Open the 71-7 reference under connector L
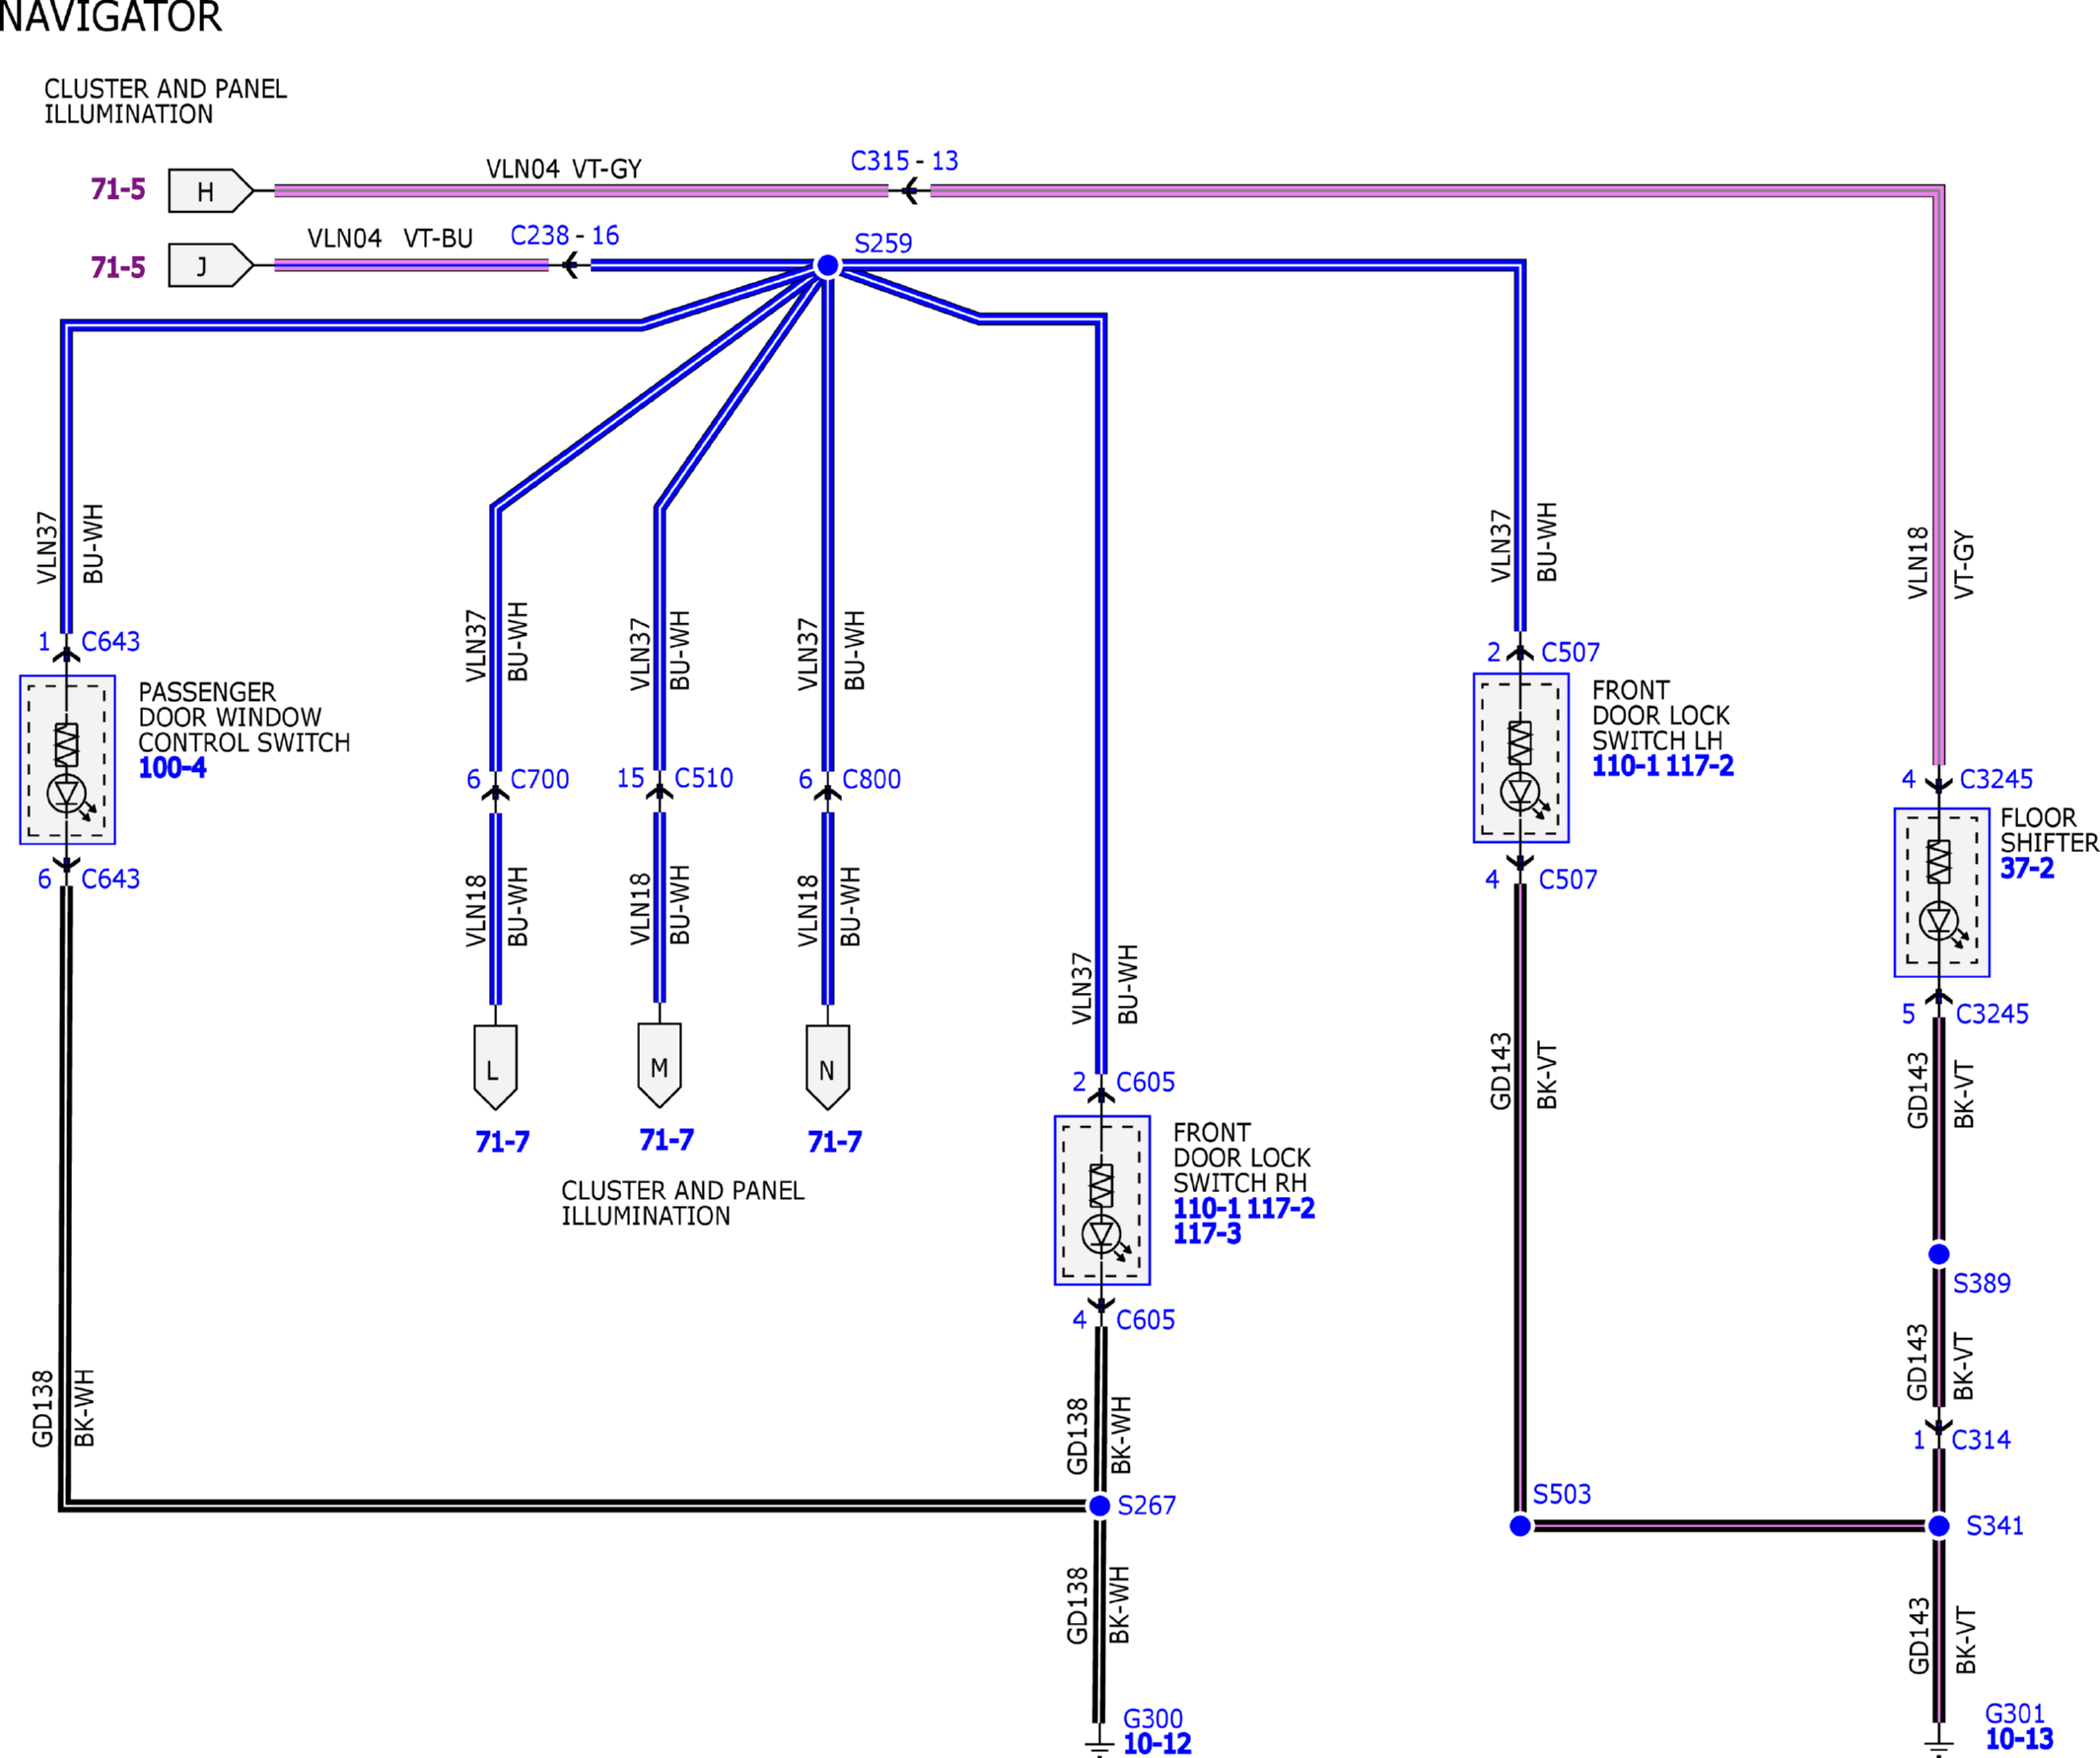Screen dimensions: 2100x1758 (502, 1142)
